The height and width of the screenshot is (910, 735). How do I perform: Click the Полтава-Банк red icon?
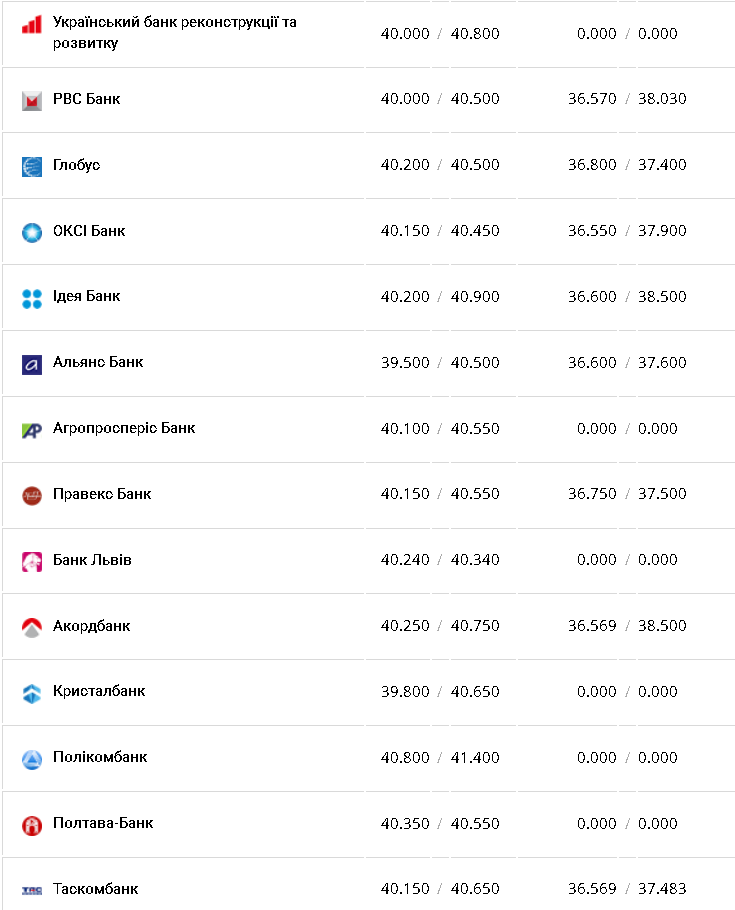point(32,825)
